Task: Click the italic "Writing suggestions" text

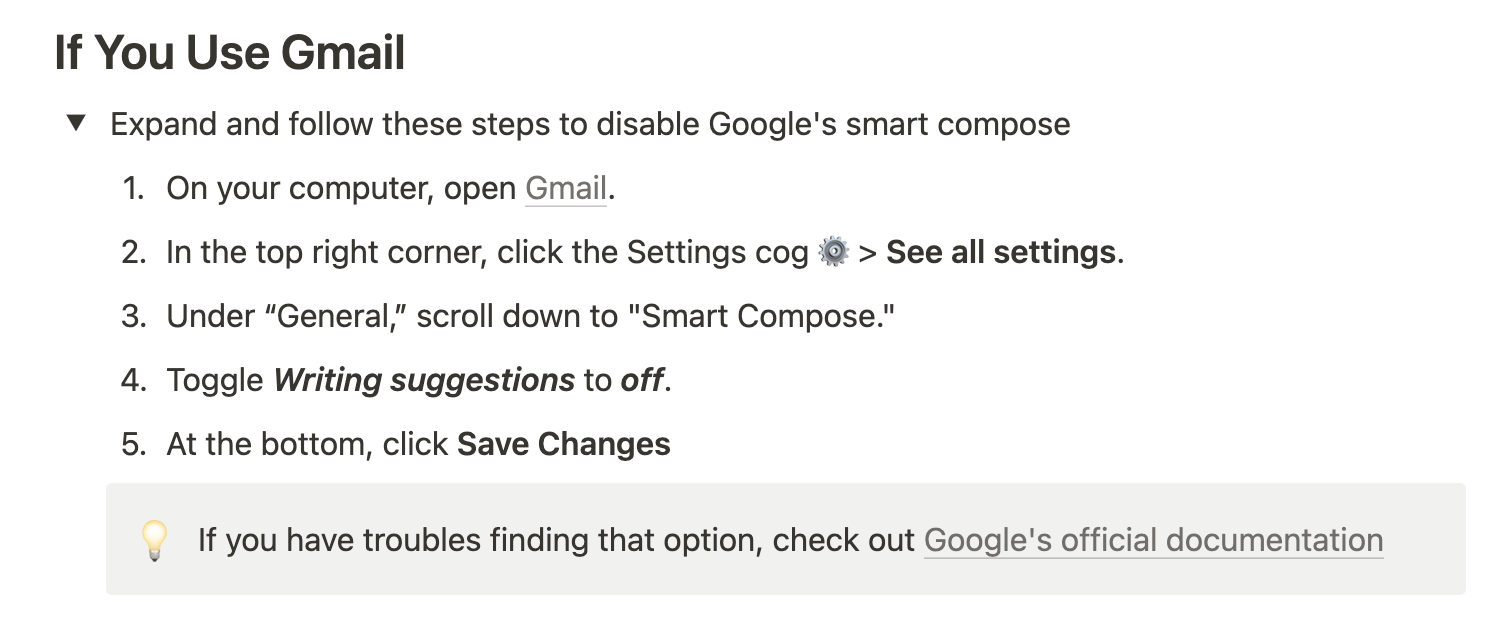Action: 424,380
